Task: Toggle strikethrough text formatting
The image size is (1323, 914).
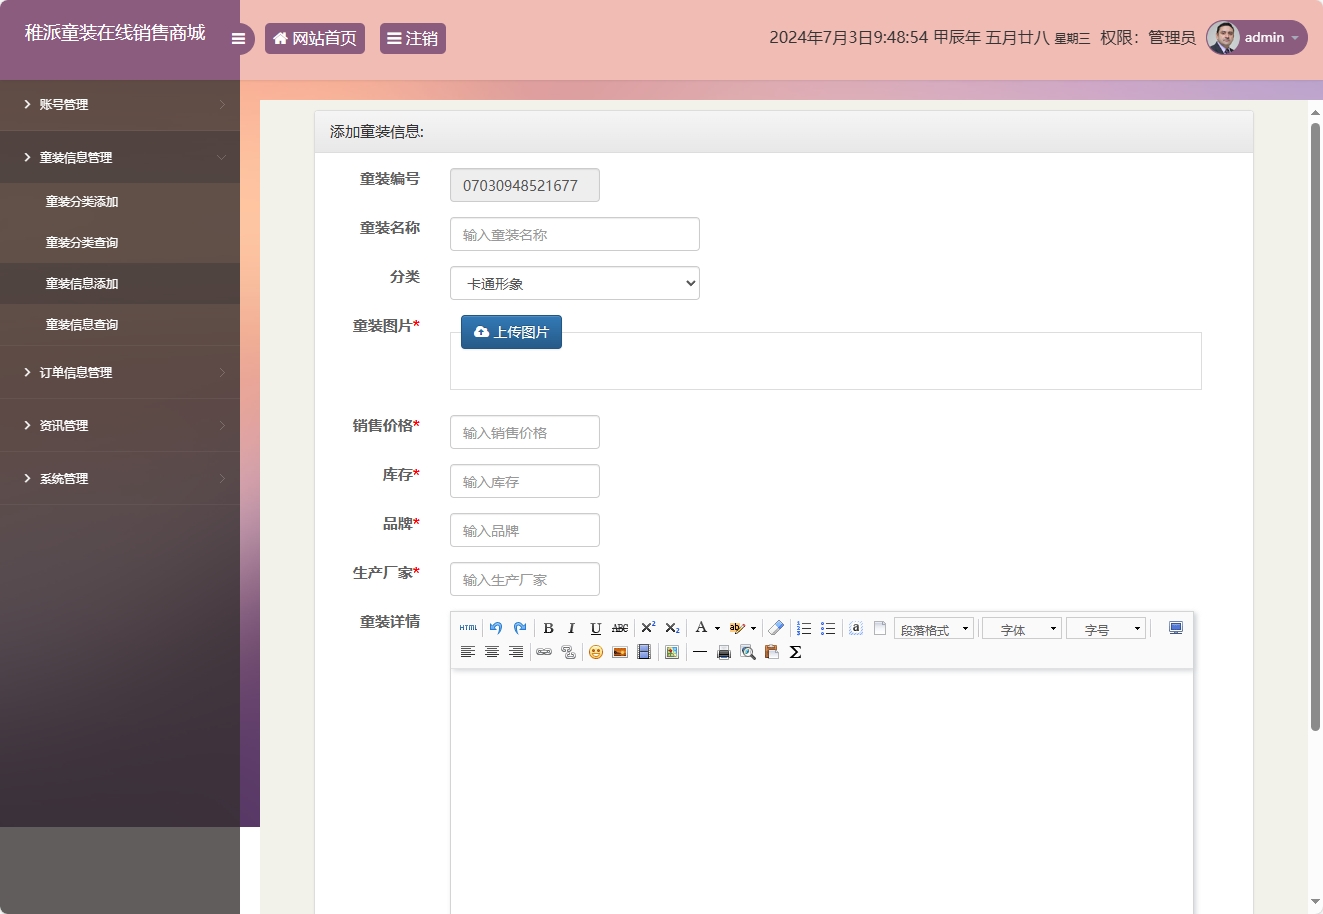Action: 619,628
